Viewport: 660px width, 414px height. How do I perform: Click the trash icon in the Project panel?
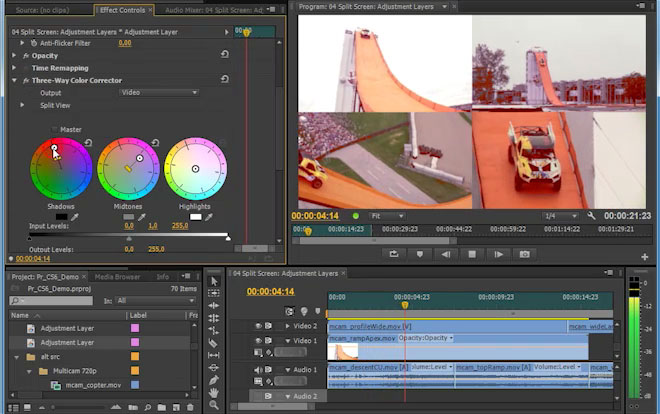coord(190,407)
